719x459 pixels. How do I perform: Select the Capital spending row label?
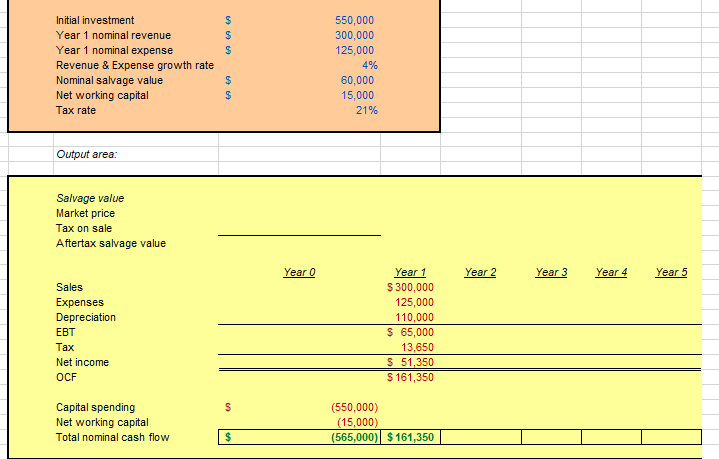[95, 408]
